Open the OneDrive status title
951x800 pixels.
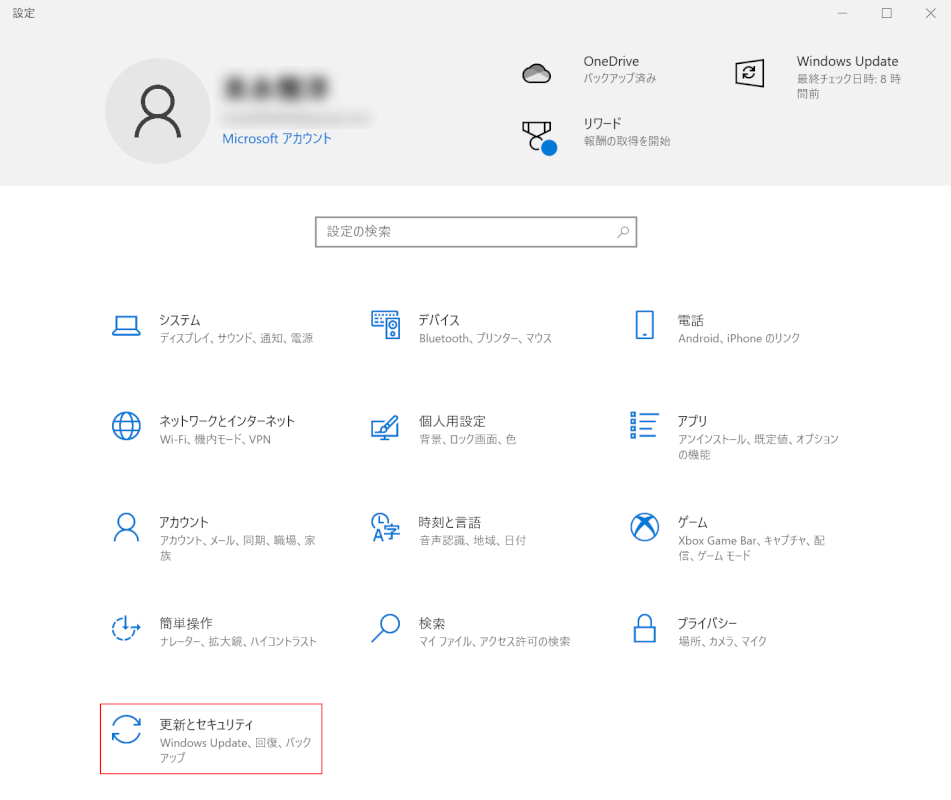click(x=611, y=61)
